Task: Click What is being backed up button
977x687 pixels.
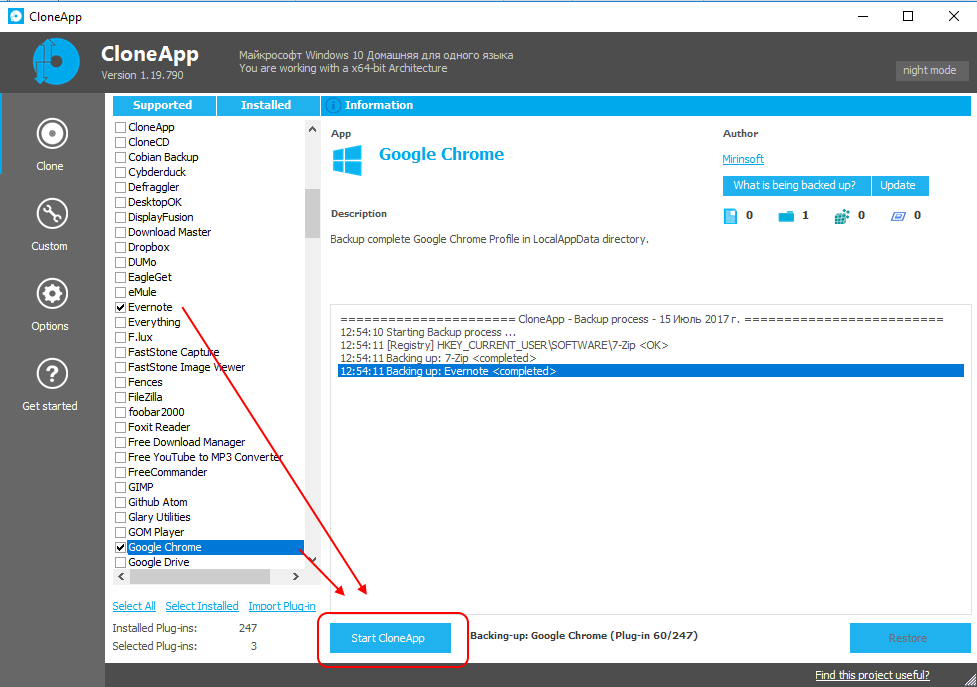Action: coord(796,186)
